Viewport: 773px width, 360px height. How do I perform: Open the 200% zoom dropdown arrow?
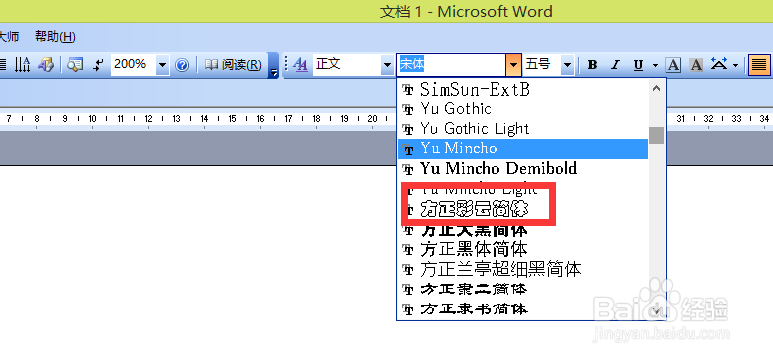pos(162,65)
